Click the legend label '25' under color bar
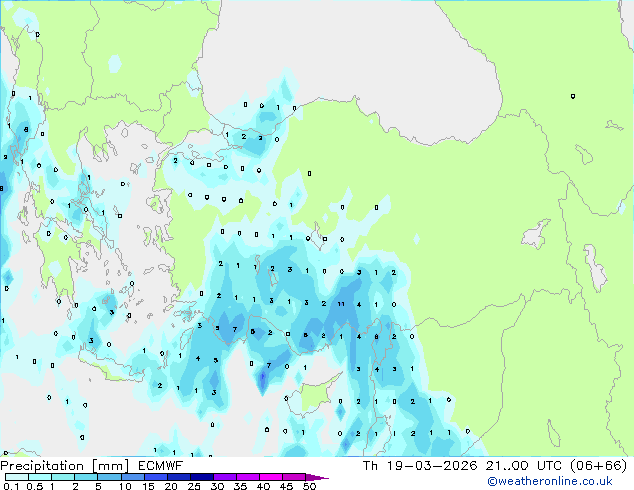634x490 pixels. [194, 486]
